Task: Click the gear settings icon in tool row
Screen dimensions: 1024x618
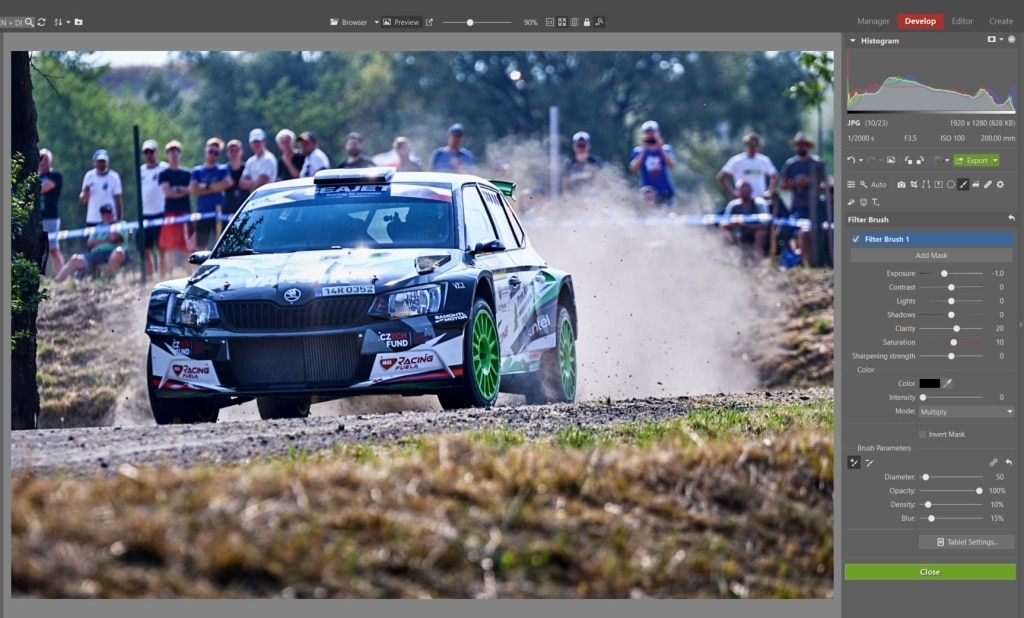Action: click(x=1000, y=185)
